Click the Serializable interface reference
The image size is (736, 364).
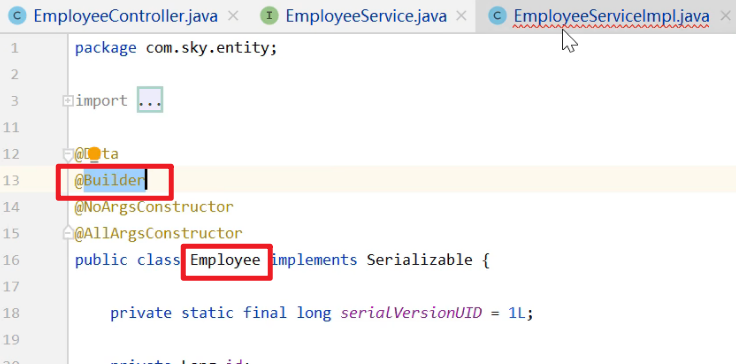[419, 260]
